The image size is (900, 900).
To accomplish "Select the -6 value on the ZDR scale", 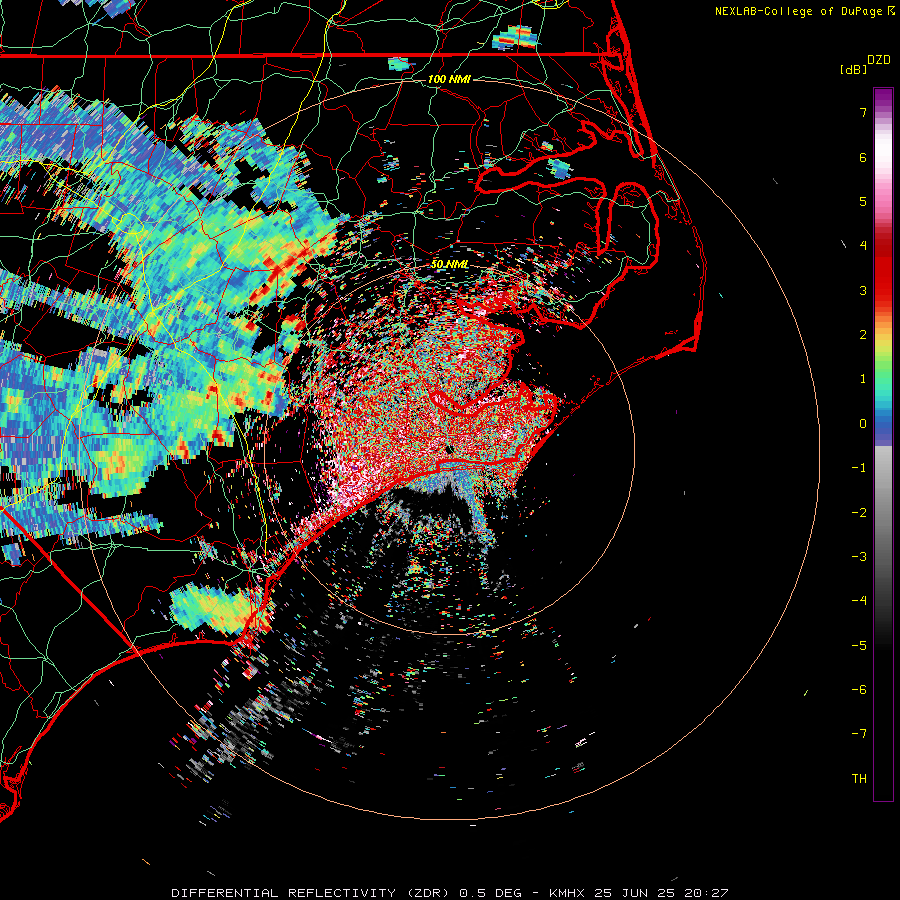I will pos(859,690).
